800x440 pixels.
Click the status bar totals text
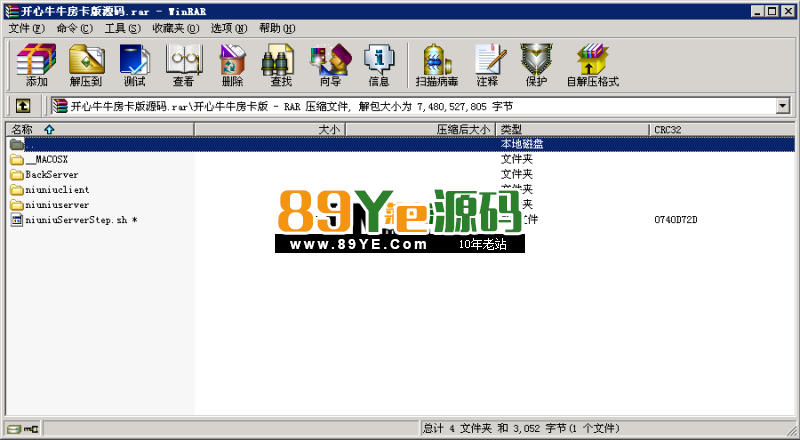(521, 429)
